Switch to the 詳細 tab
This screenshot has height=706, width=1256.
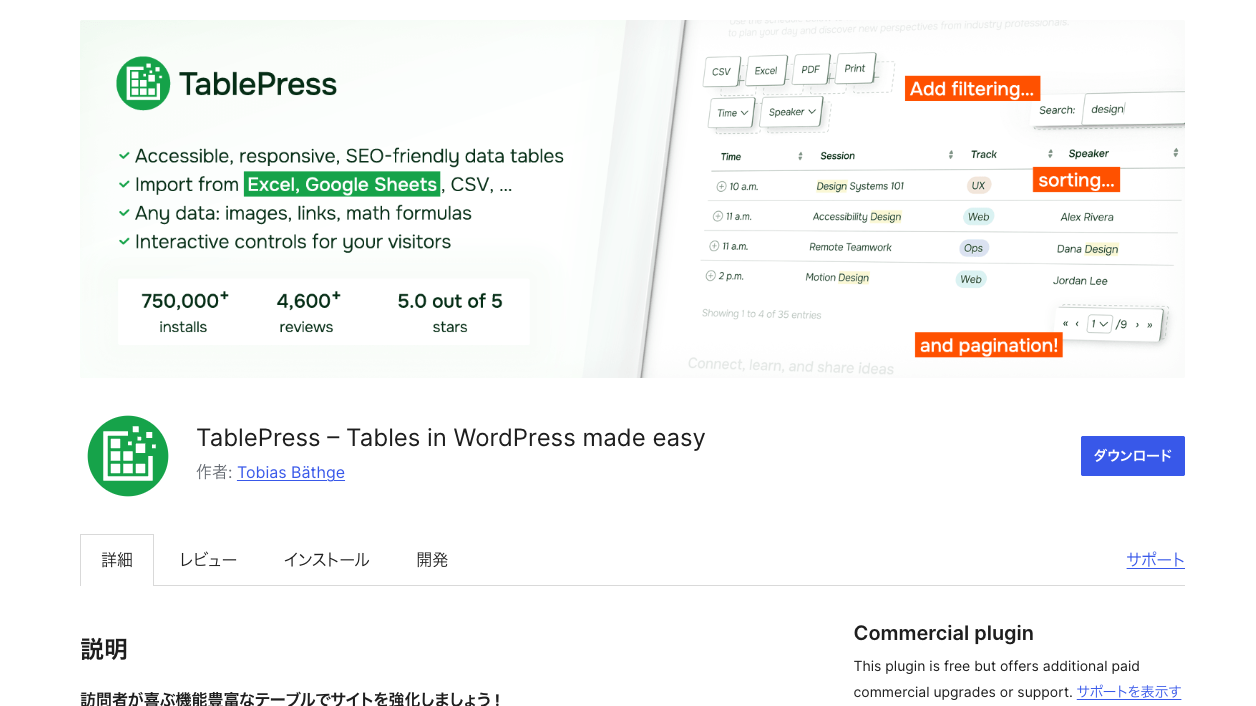tap(117, 560)
